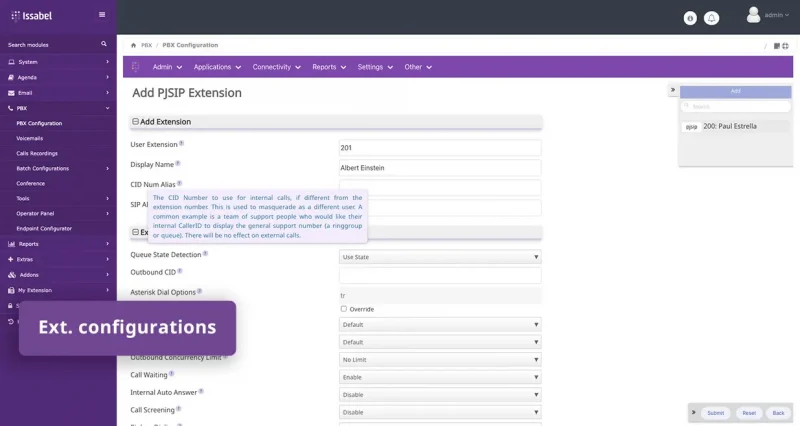The width and height of the screenshot is (800, 426).
Task: Click the Display Name input field
Action: click(440, 168)
